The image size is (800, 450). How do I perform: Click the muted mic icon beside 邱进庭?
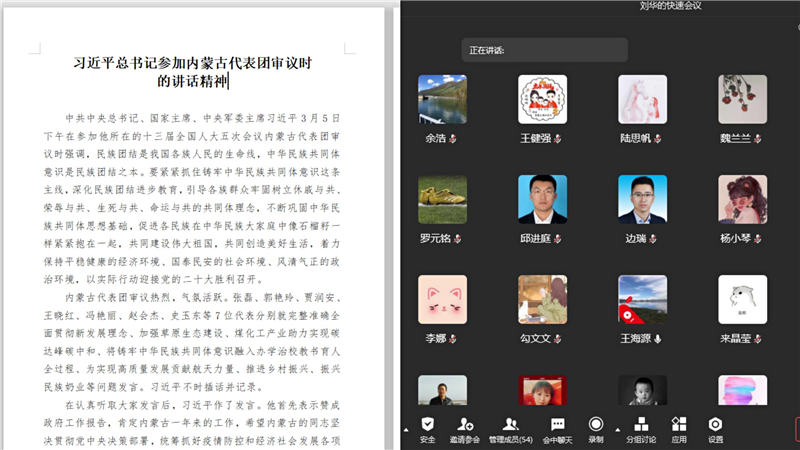click(557, 238)
